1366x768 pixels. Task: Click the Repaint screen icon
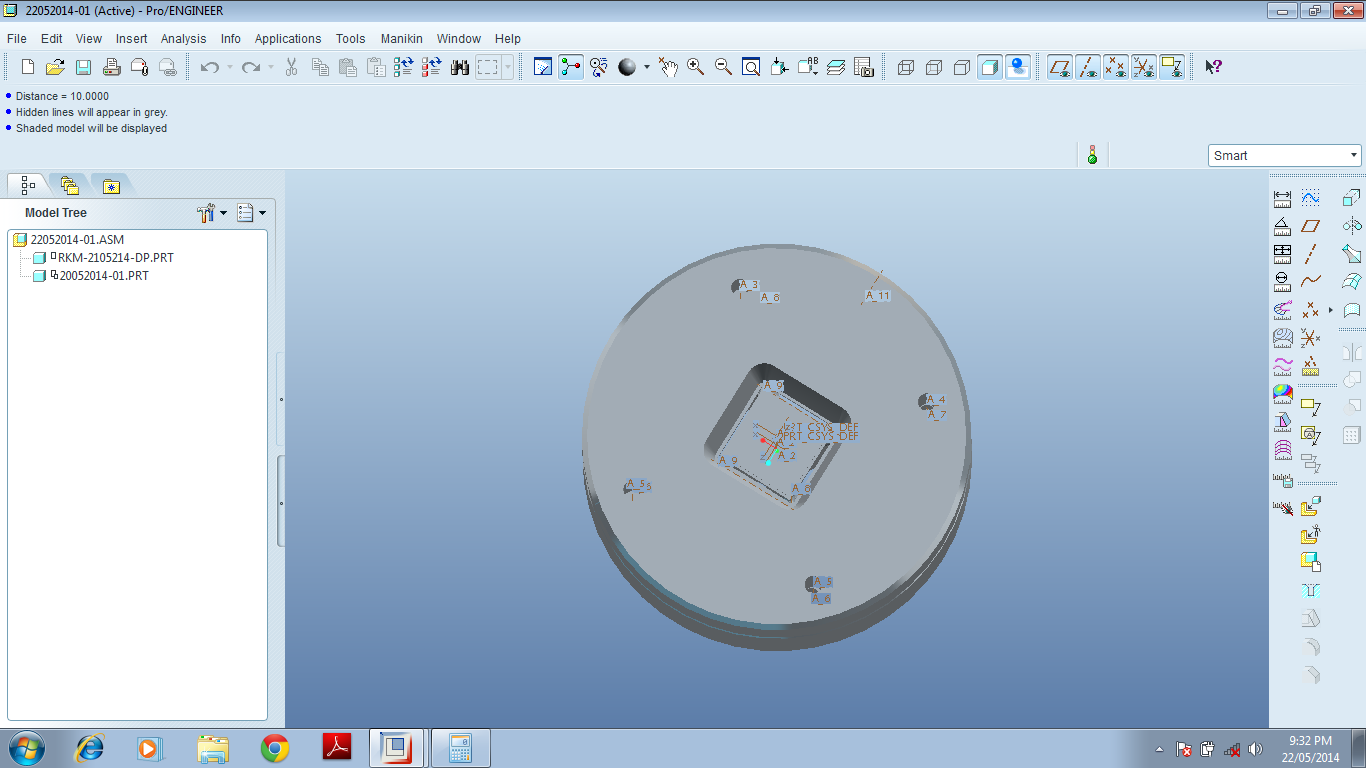[543, 67]
